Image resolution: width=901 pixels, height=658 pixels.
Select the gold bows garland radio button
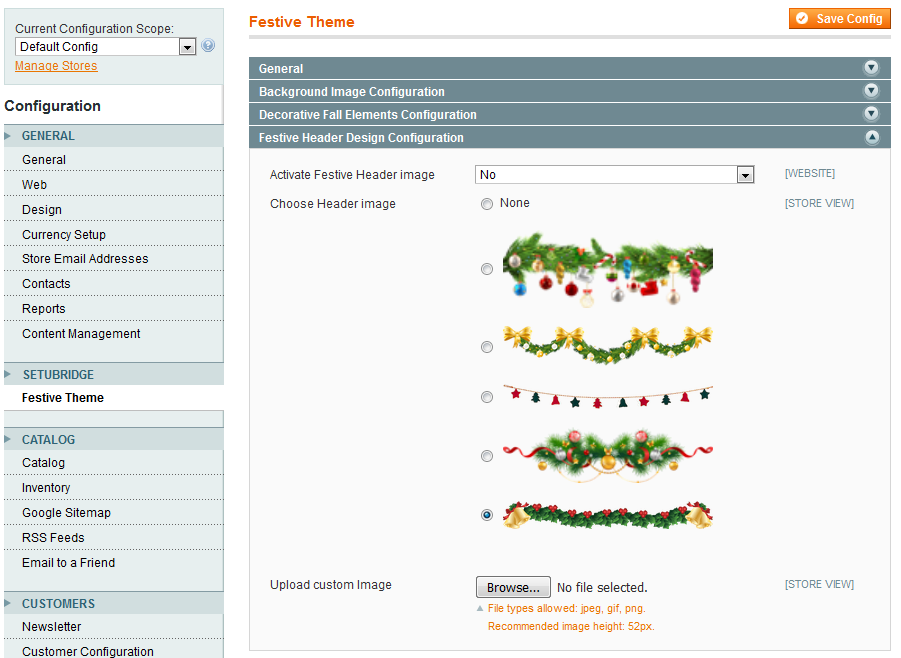pyautogui.click(x=487, y=347)
